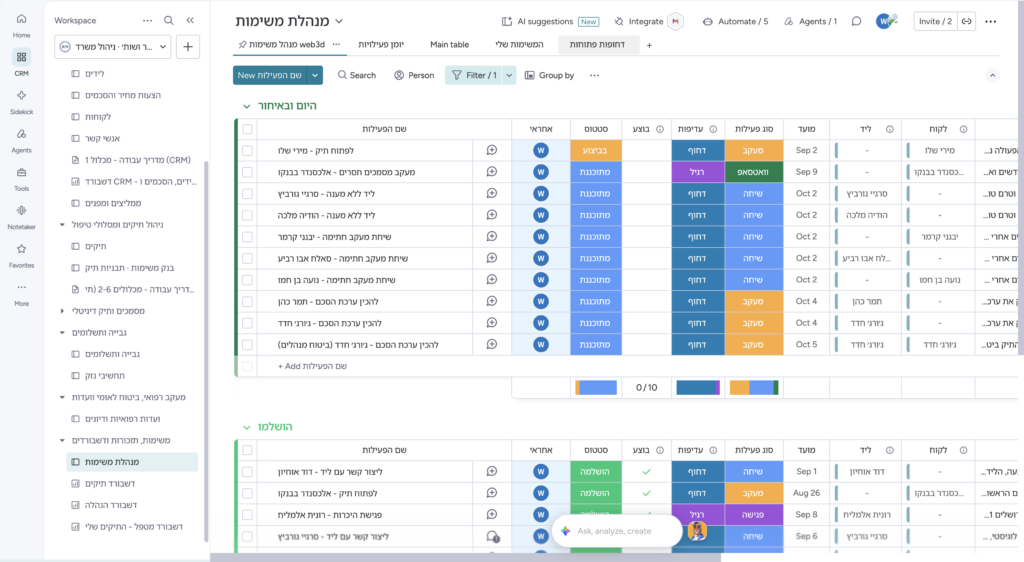
Task: Open the Notetaker sidebar icon
Action: [x=22, y=217]
